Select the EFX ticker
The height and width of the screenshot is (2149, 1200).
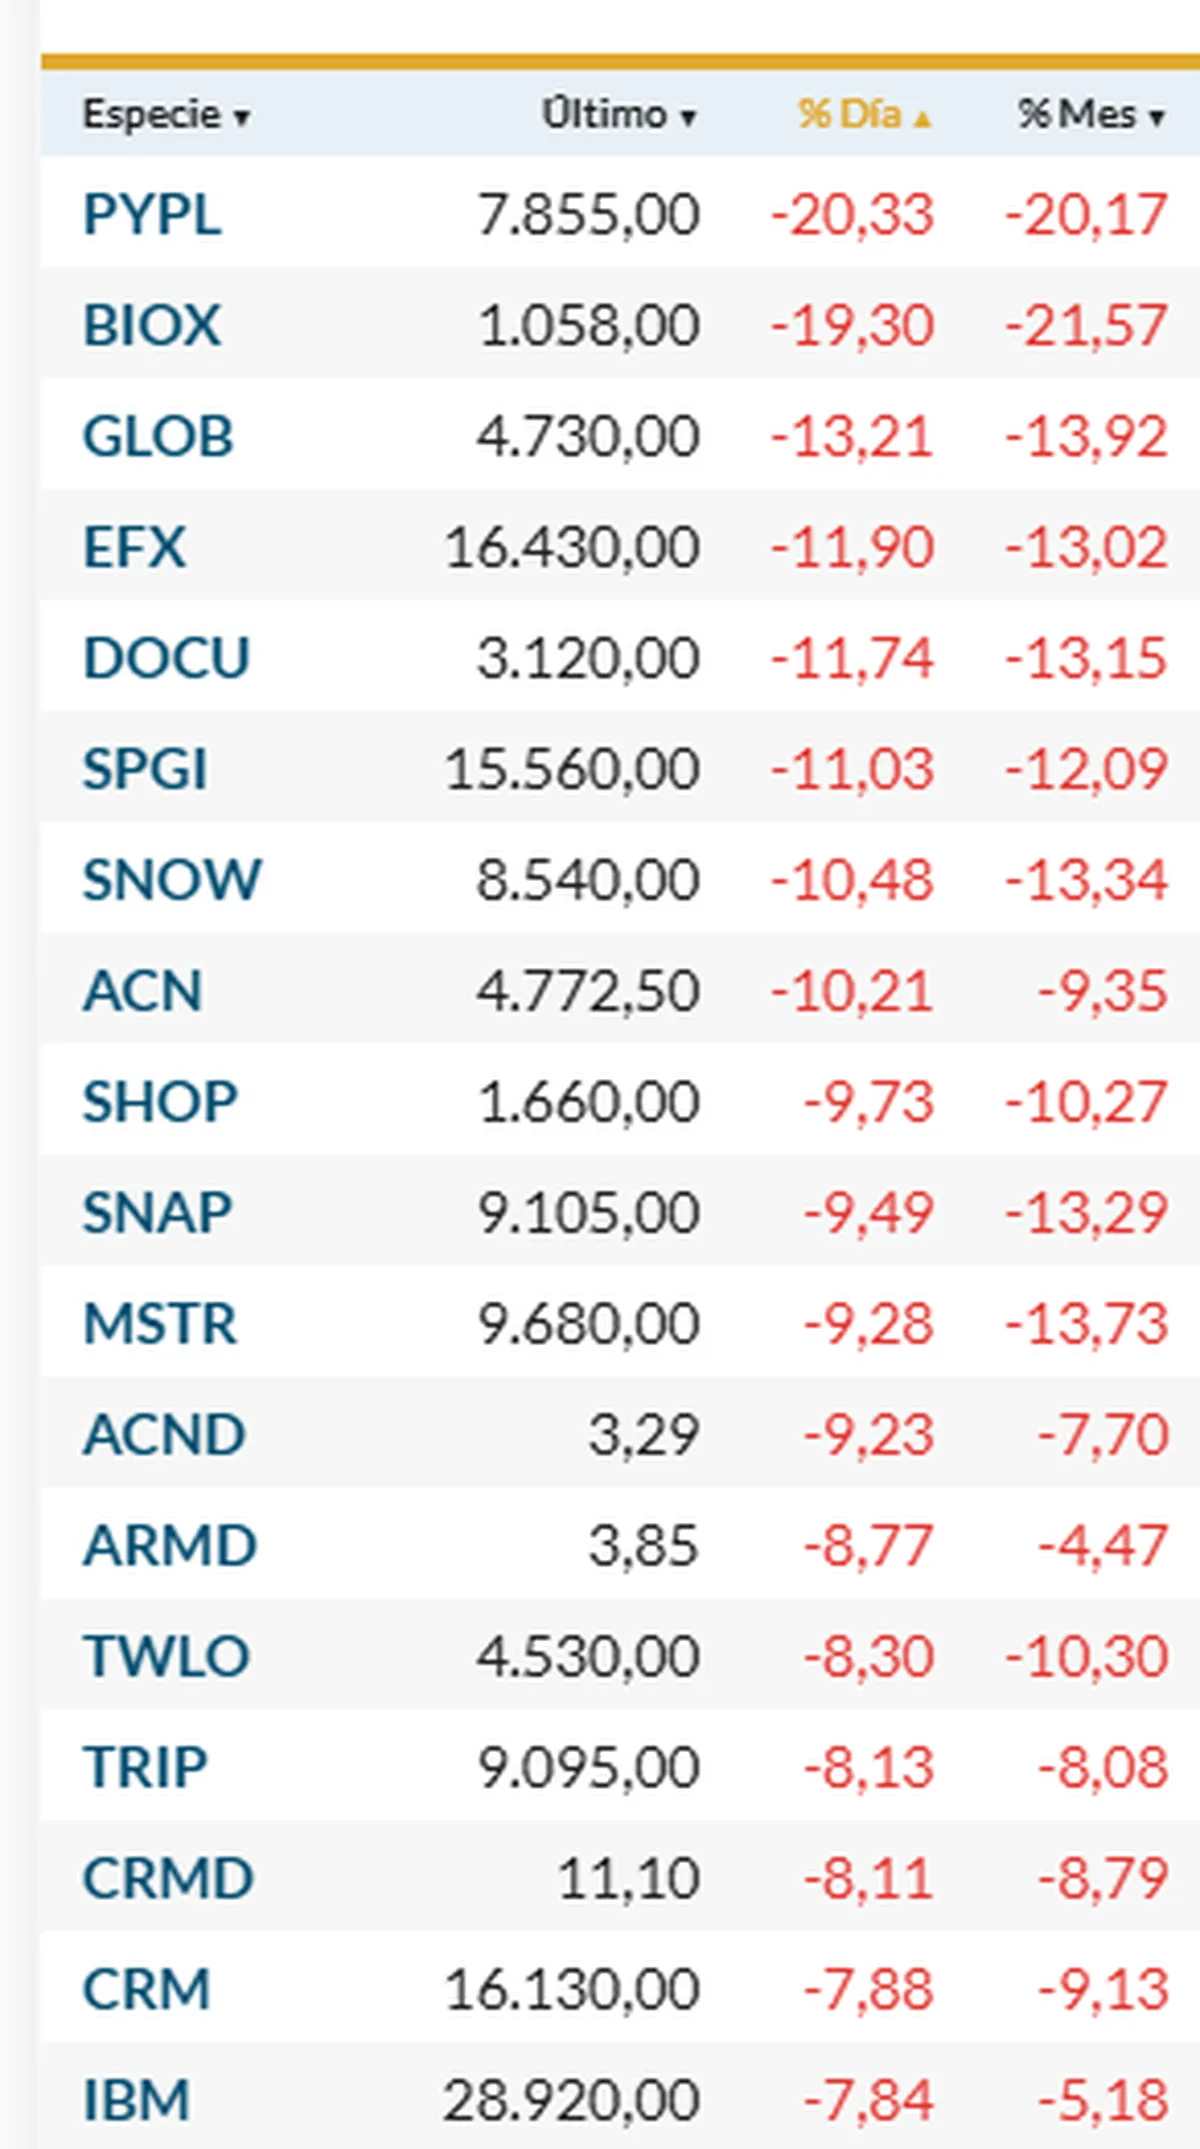coord(134,548)
